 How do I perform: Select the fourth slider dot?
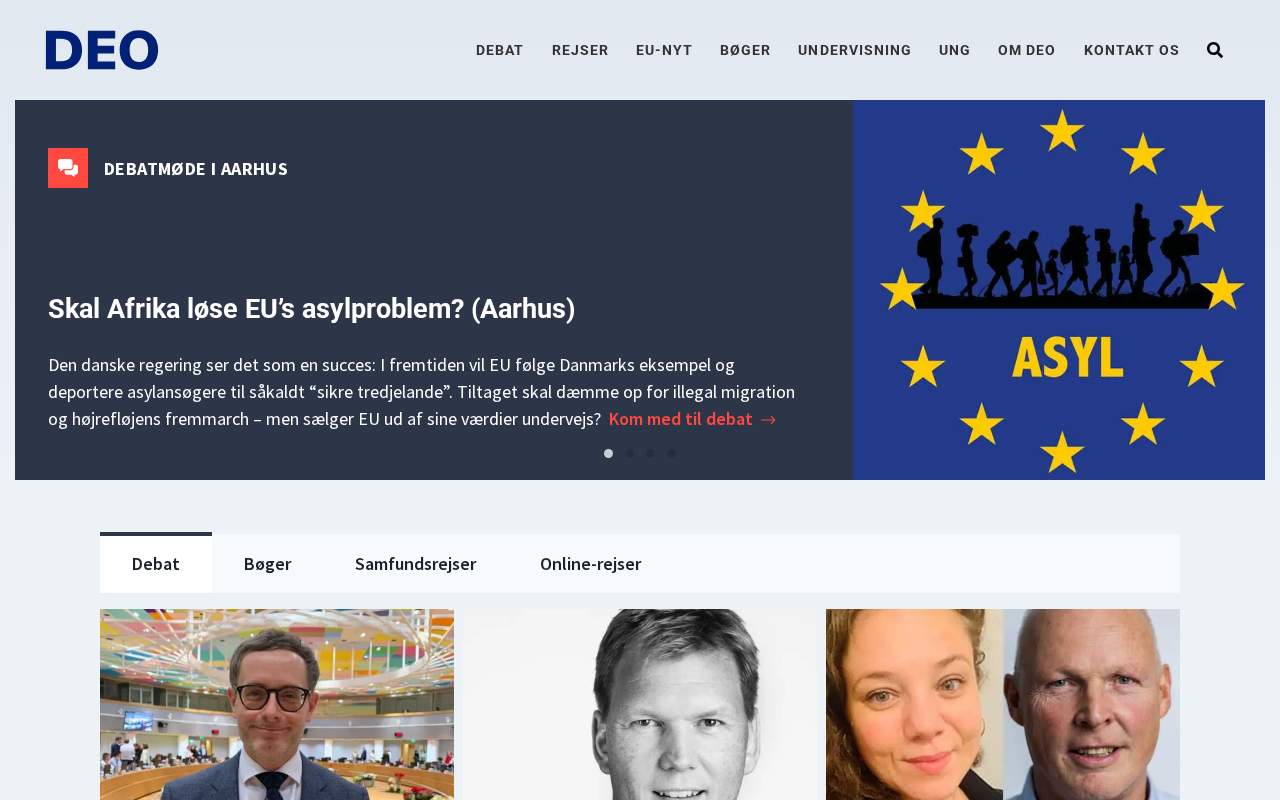[671, 454]
